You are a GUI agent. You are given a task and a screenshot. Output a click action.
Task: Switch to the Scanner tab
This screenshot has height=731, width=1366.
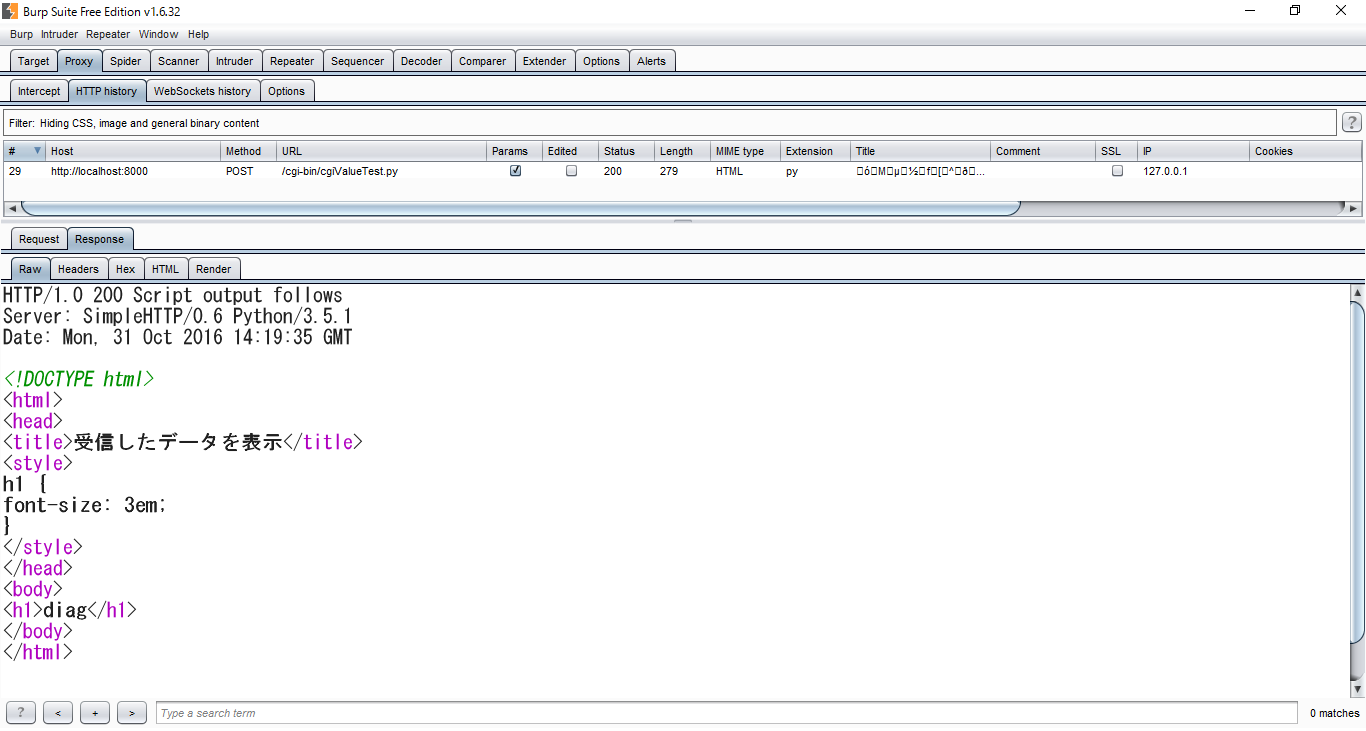click(179, 61)
